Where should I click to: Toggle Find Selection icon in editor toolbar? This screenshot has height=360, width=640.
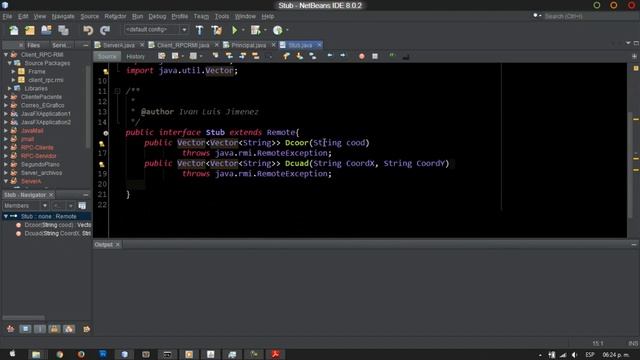click(215, 56)
